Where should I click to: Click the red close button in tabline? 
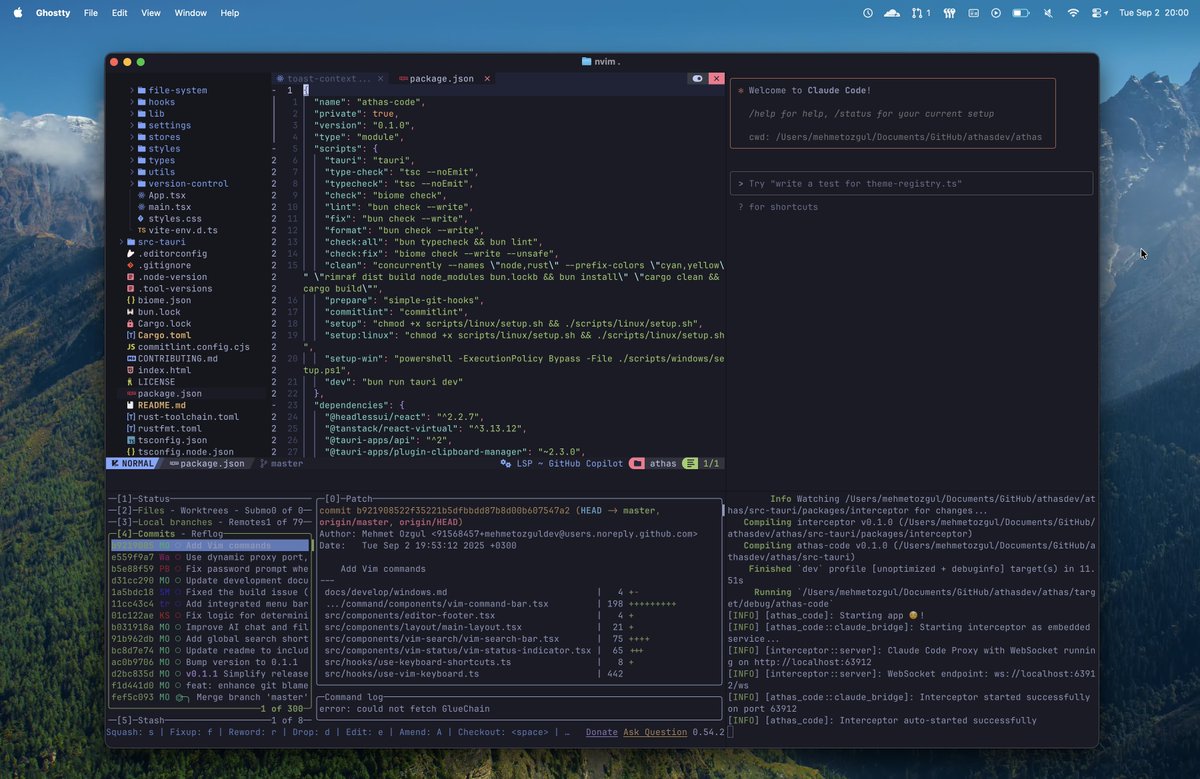tap(716, 78)
